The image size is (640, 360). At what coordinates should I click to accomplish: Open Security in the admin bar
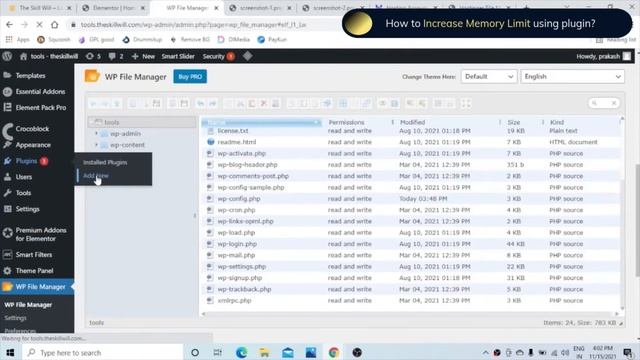218,56
